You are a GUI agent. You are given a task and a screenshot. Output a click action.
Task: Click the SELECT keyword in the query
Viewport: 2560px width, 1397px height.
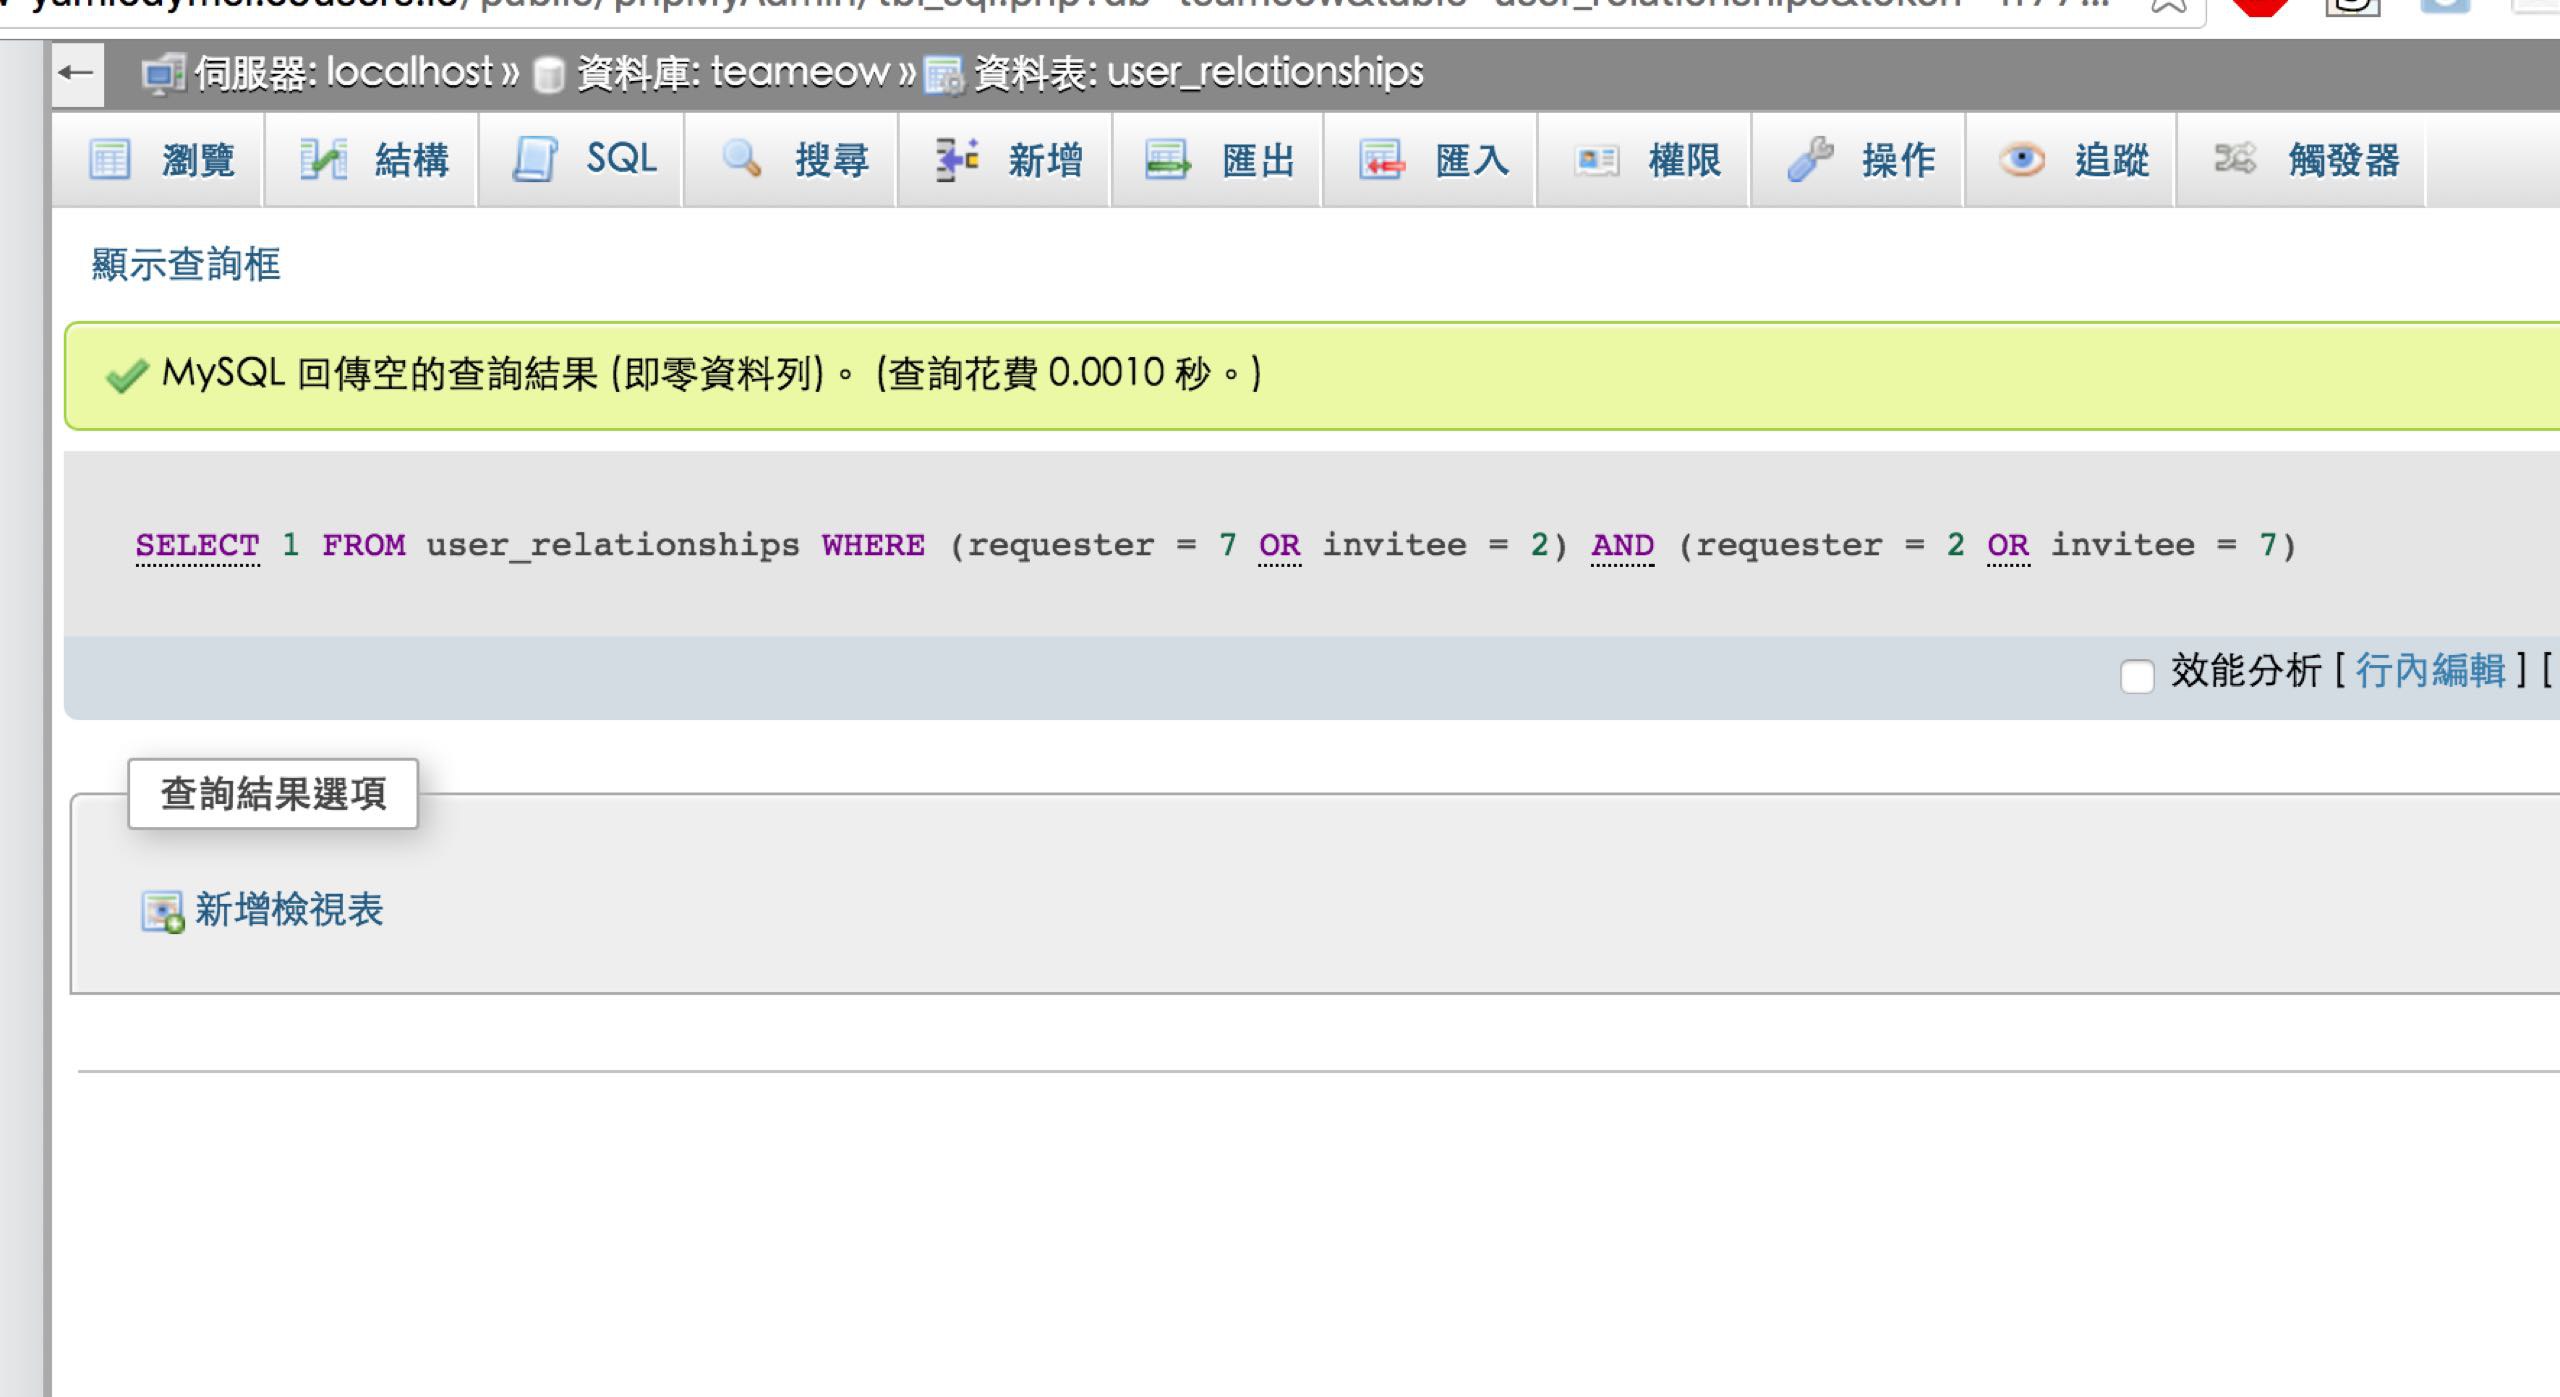tap(197, 545)
